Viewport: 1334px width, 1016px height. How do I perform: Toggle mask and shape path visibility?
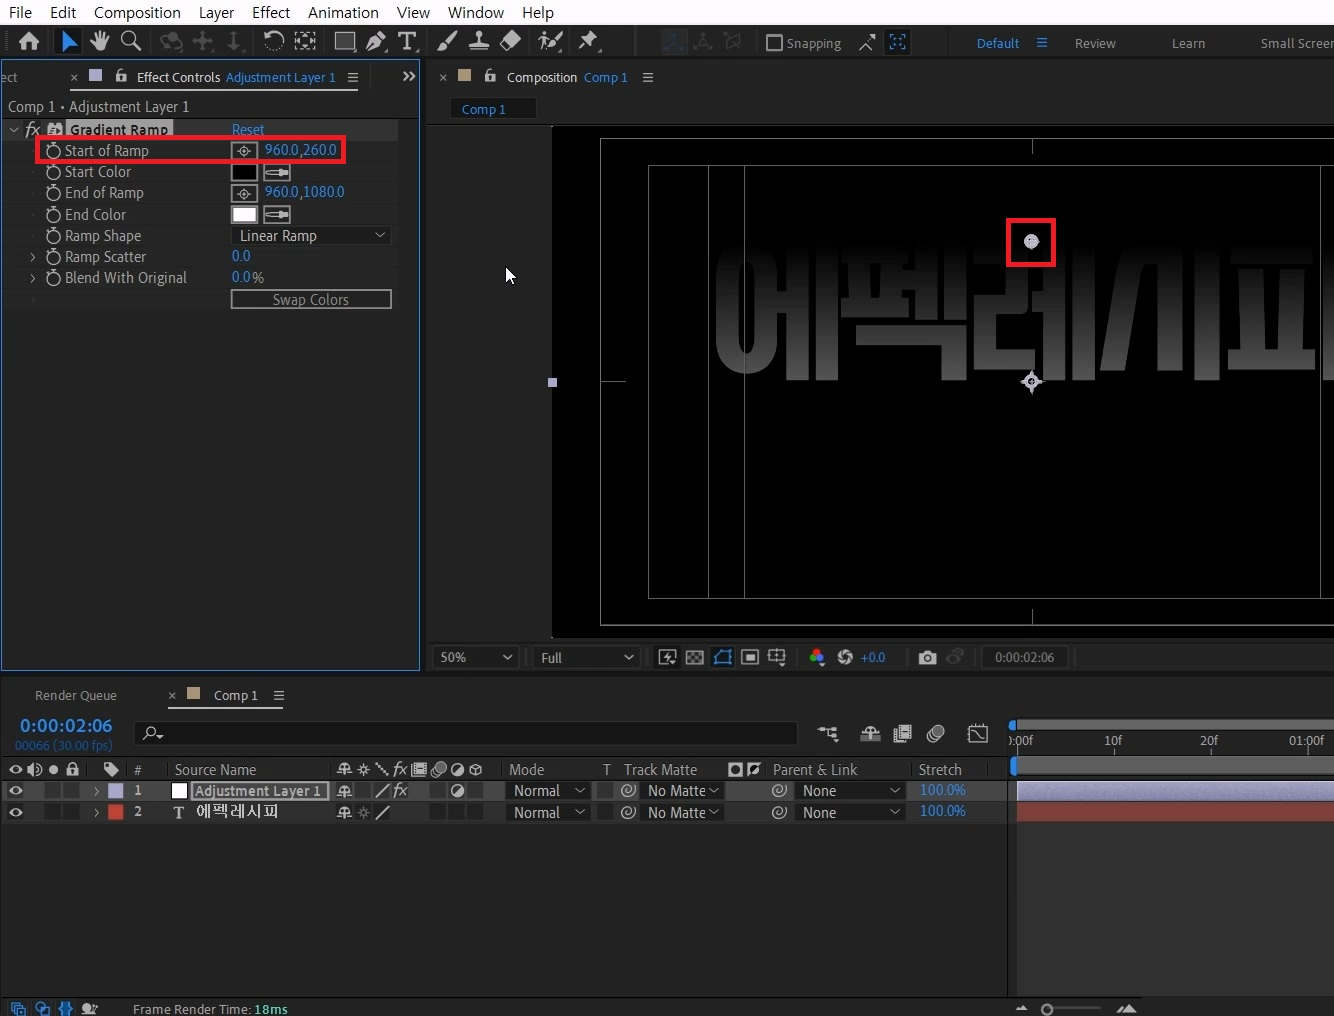click(722, 657)
